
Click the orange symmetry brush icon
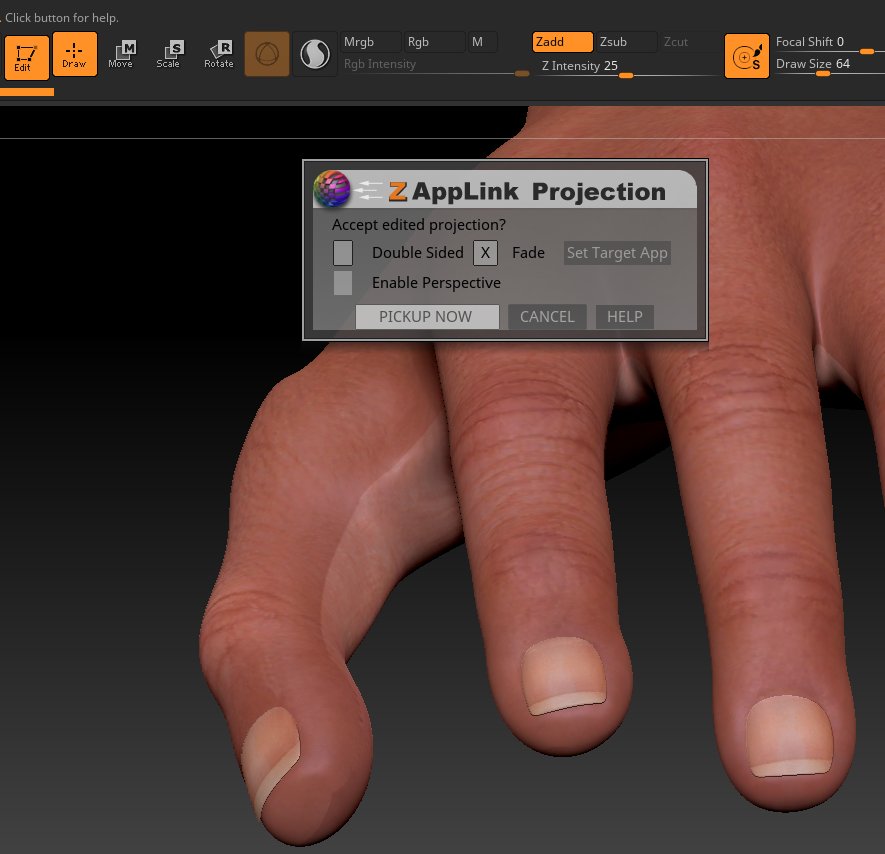click(747, 56)
